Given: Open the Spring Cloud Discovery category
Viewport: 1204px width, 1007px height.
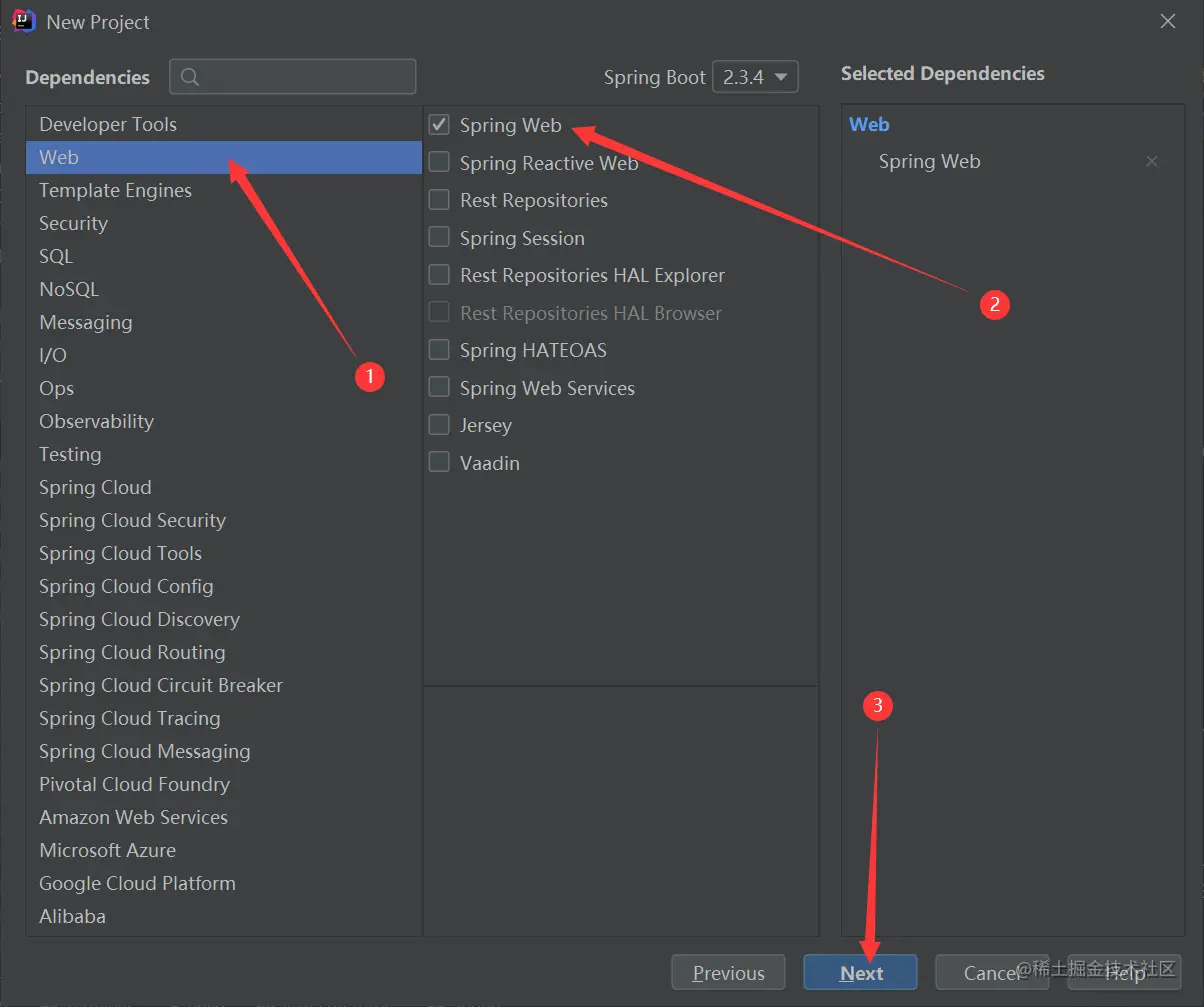Looking at the screenshot, I should click(x=224, y=619).
